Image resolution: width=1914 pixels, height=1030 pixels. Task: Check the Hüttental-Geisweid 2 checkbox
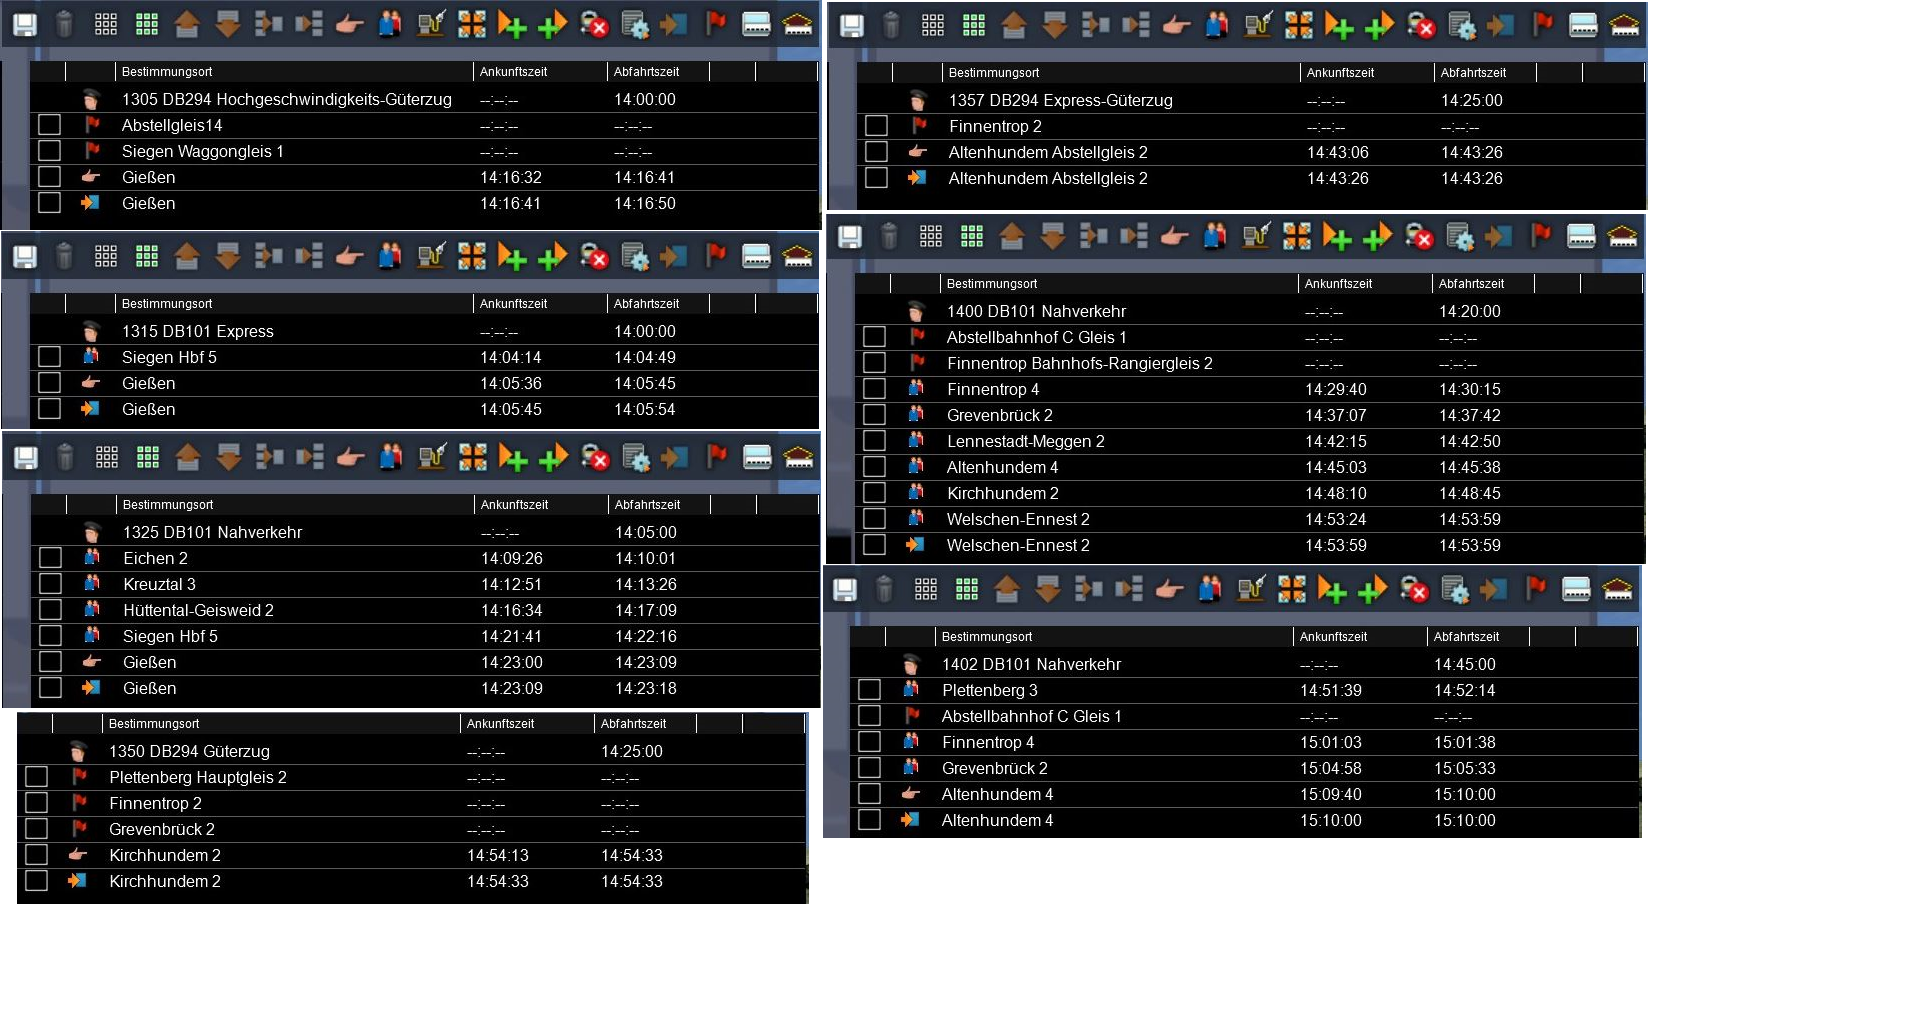coord(50,610)
